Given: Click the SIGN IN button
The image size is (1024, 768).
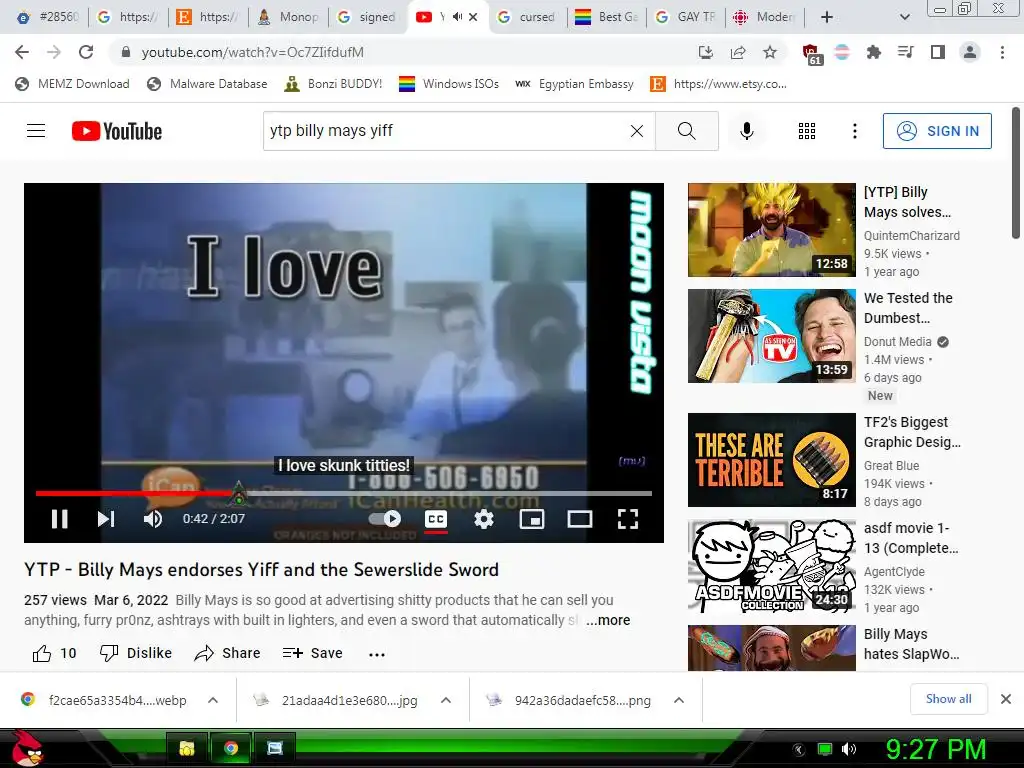Looking at the screenshot, I should click(937, 131).
